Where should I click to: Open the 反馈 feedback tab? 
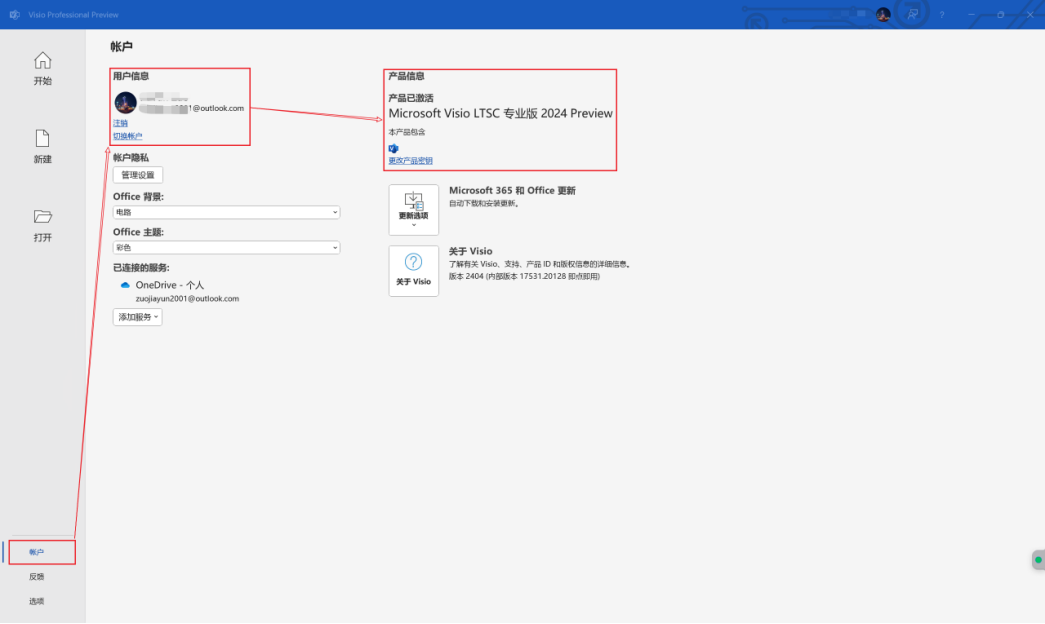(x=37, y=577)
